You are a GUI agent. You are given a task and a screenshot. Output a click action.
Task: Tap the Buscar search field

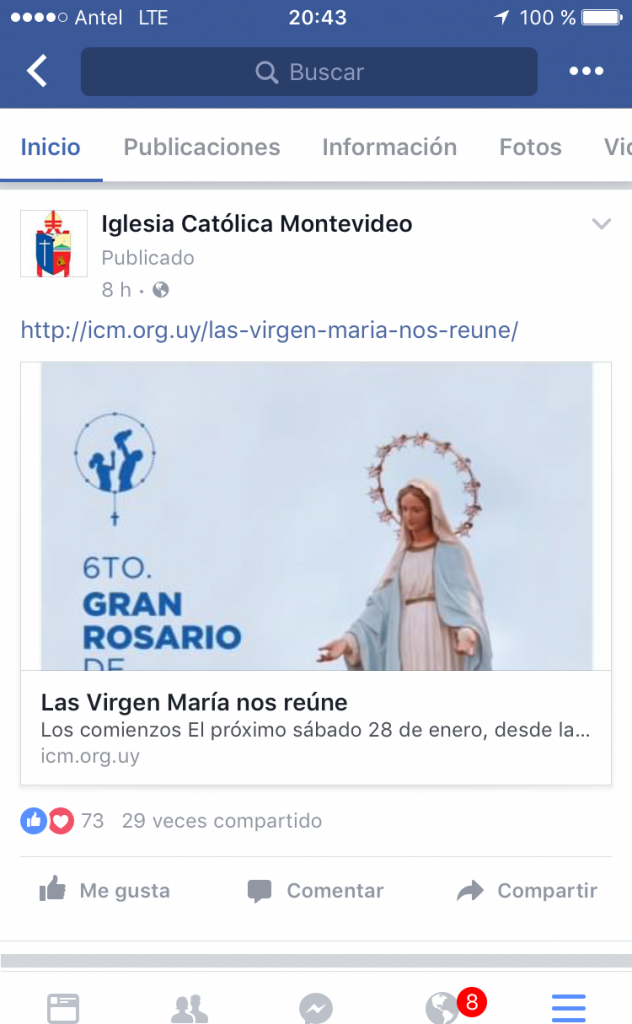[309, 71]
